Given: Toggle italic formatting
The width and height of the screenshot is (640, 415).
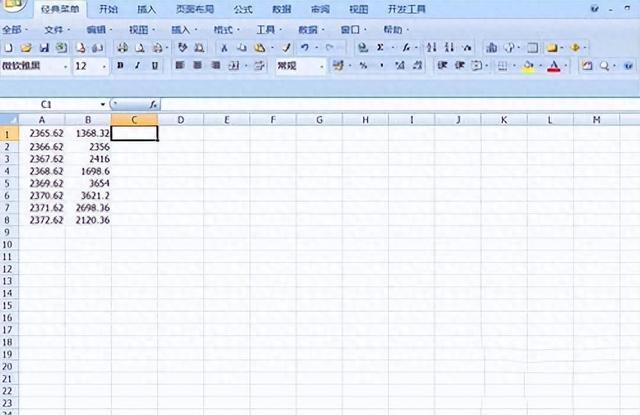Looking at the screenshot, I should [x=138, y=66].
